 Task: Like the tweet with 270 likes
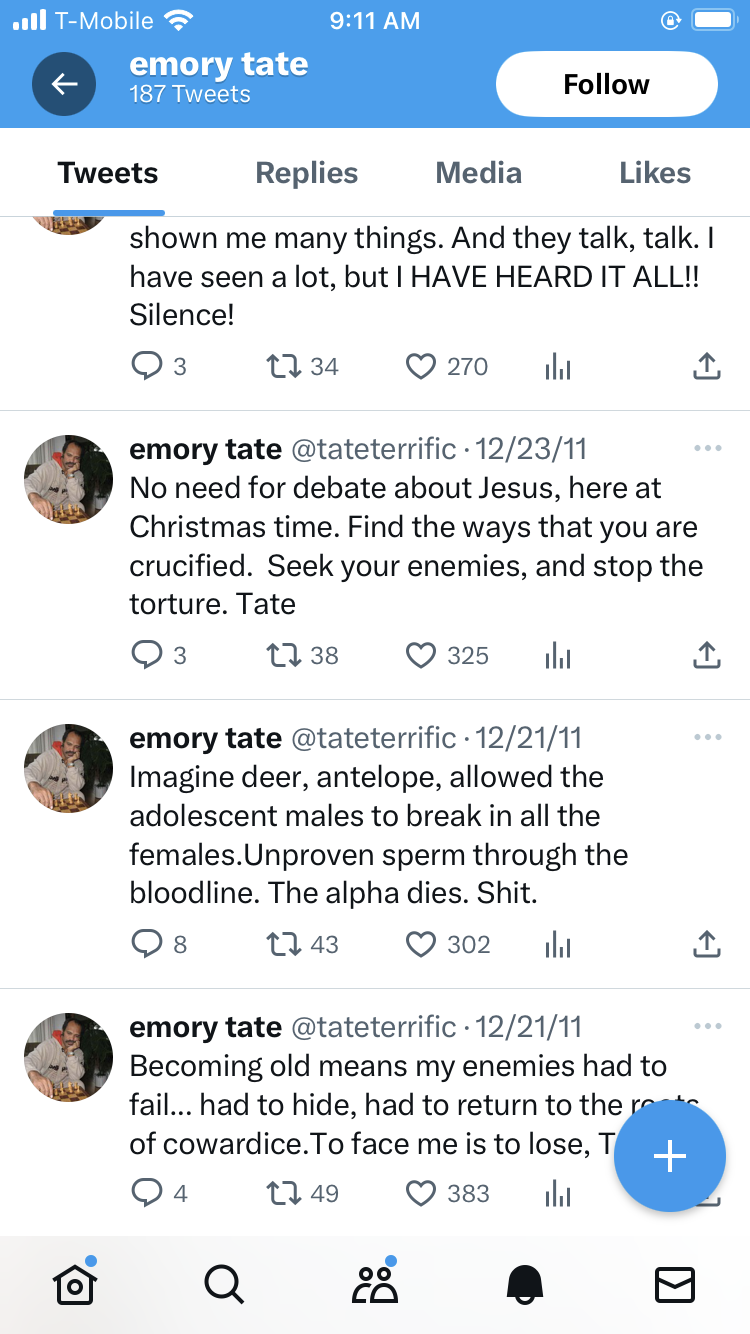pos(421,367)
